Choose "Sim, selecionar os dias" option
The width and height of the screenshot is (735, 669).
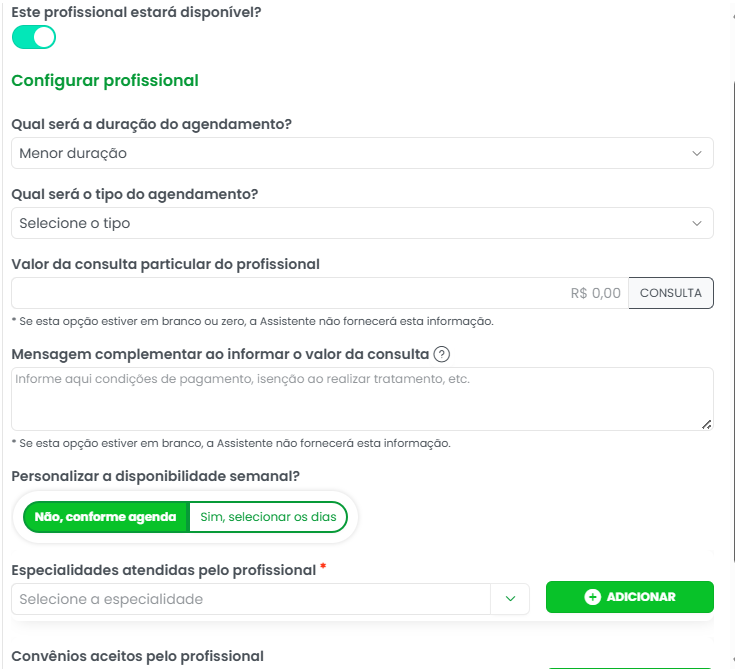268,517
